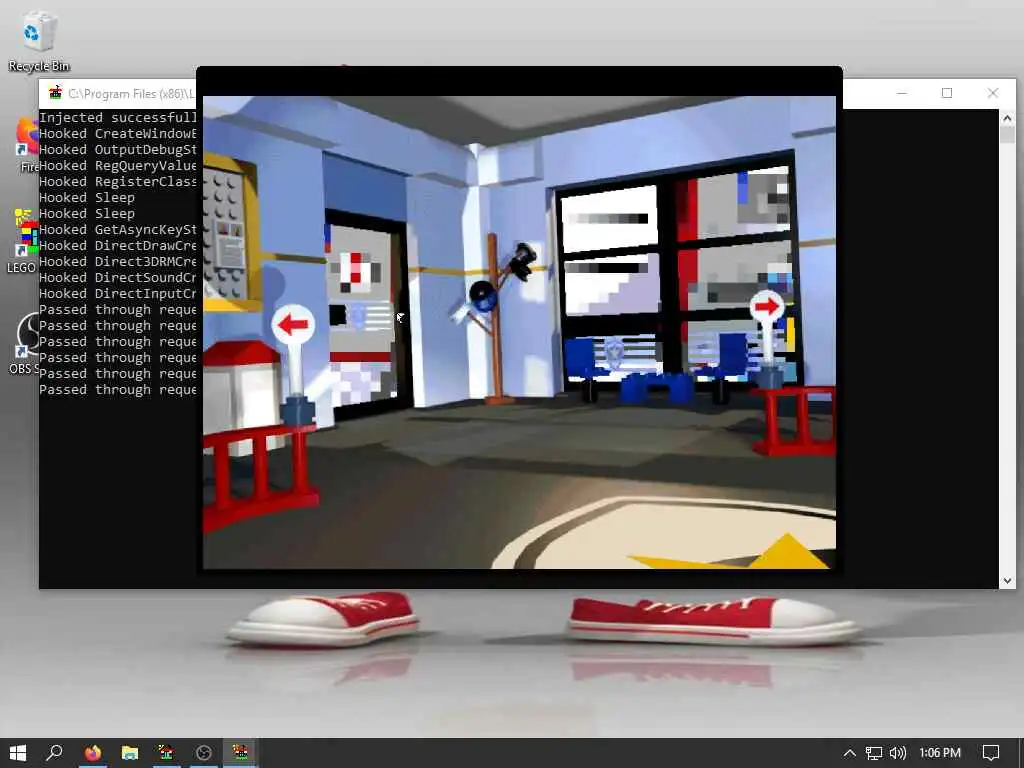
Task: Select the 'Hooked RegisterClass' console line
Action: click(x=118, y=182)
